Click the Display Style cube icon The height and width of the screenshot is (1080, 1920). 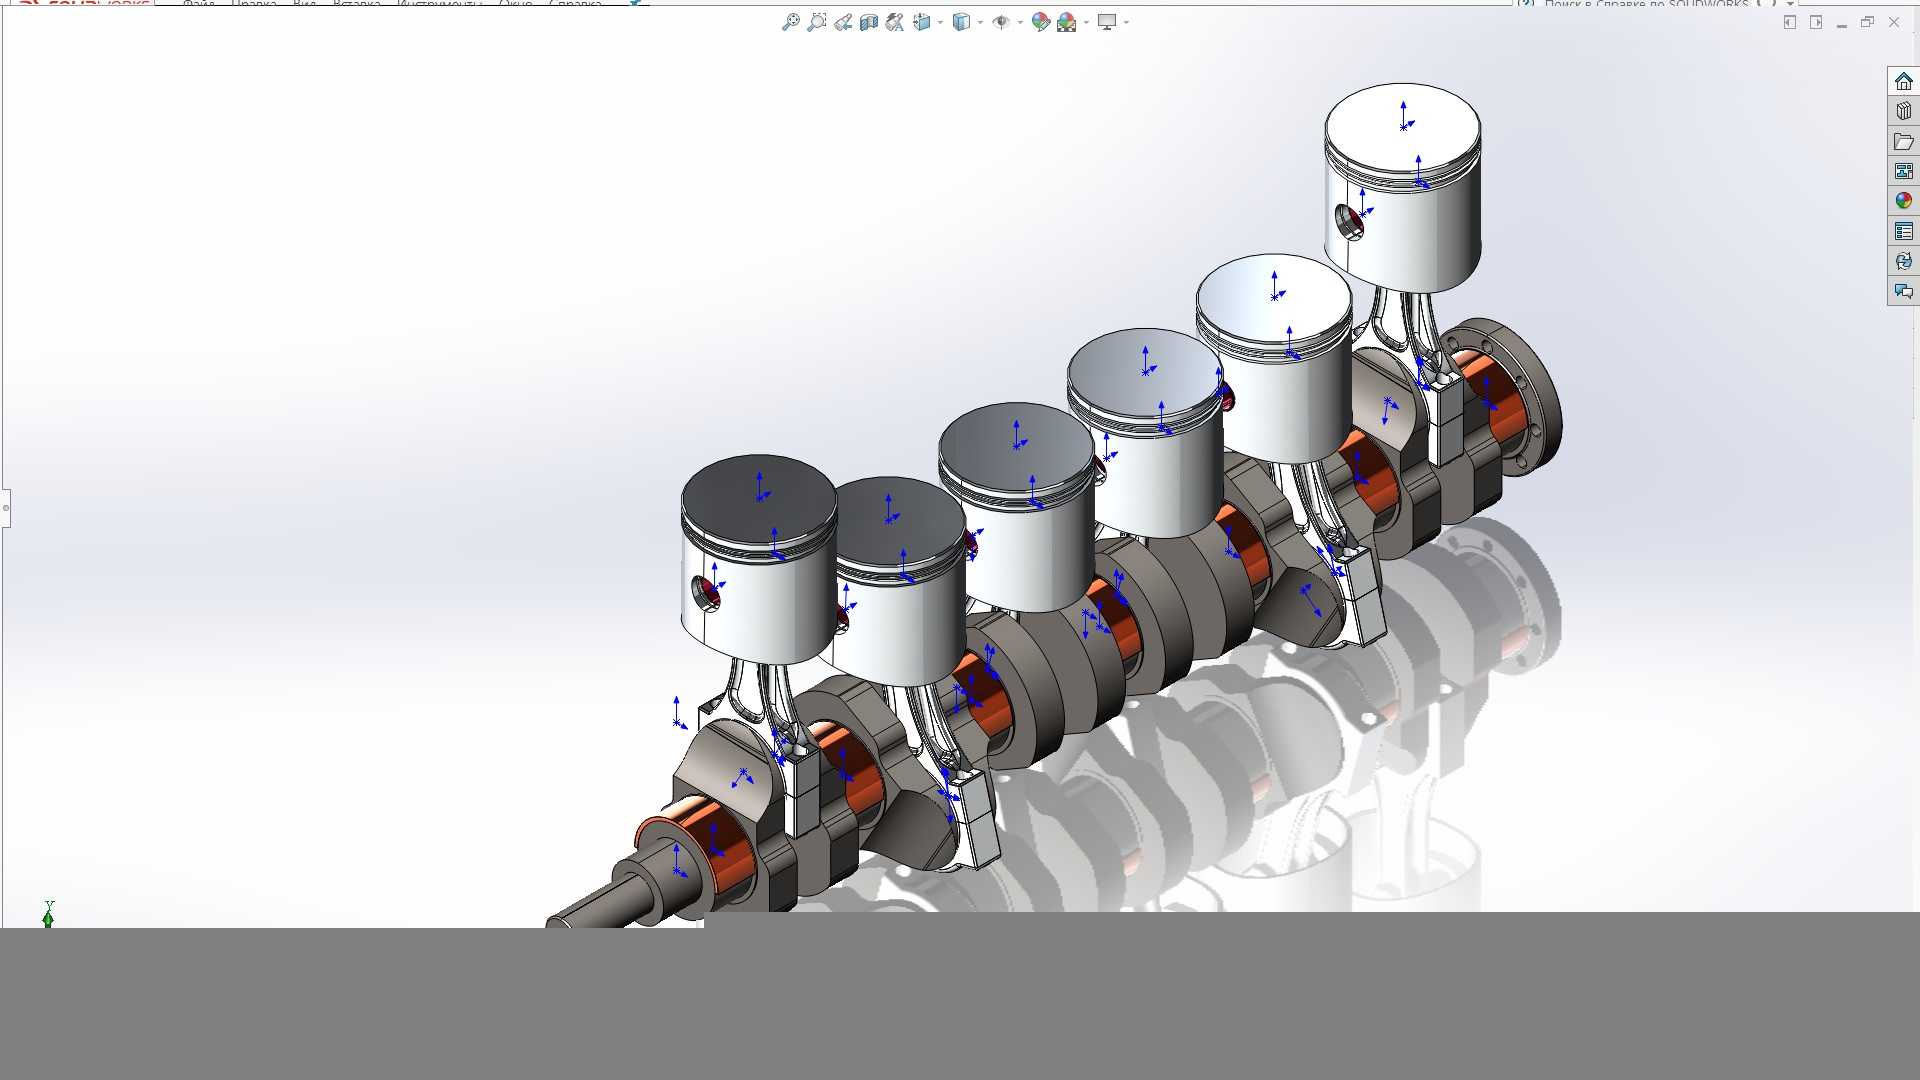[x=961, y=22]
